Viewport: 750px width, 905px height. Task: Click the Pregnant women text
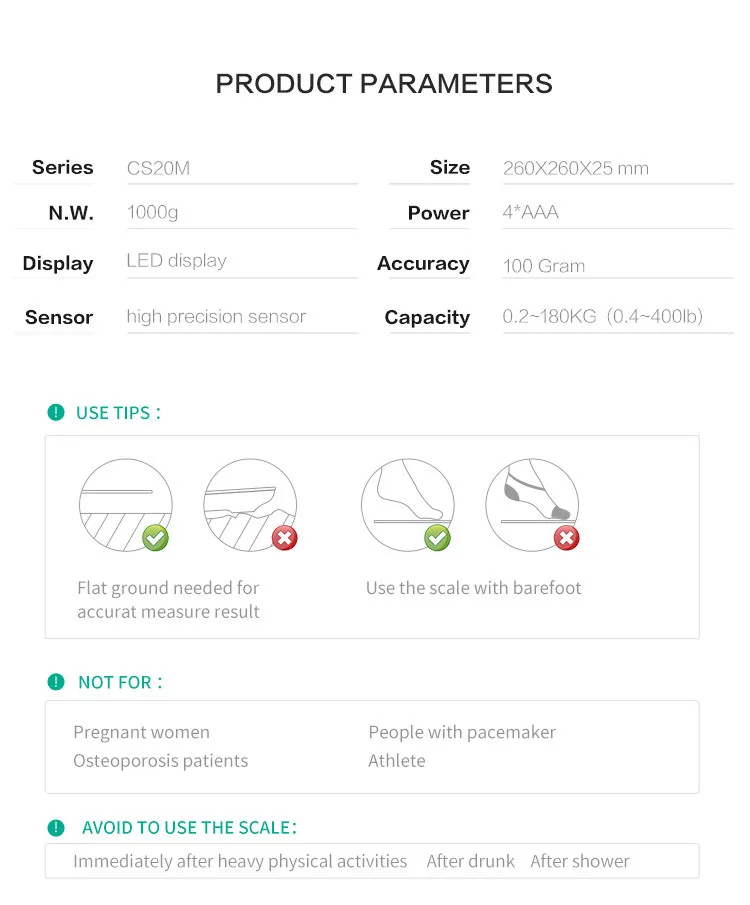(141, 732)
